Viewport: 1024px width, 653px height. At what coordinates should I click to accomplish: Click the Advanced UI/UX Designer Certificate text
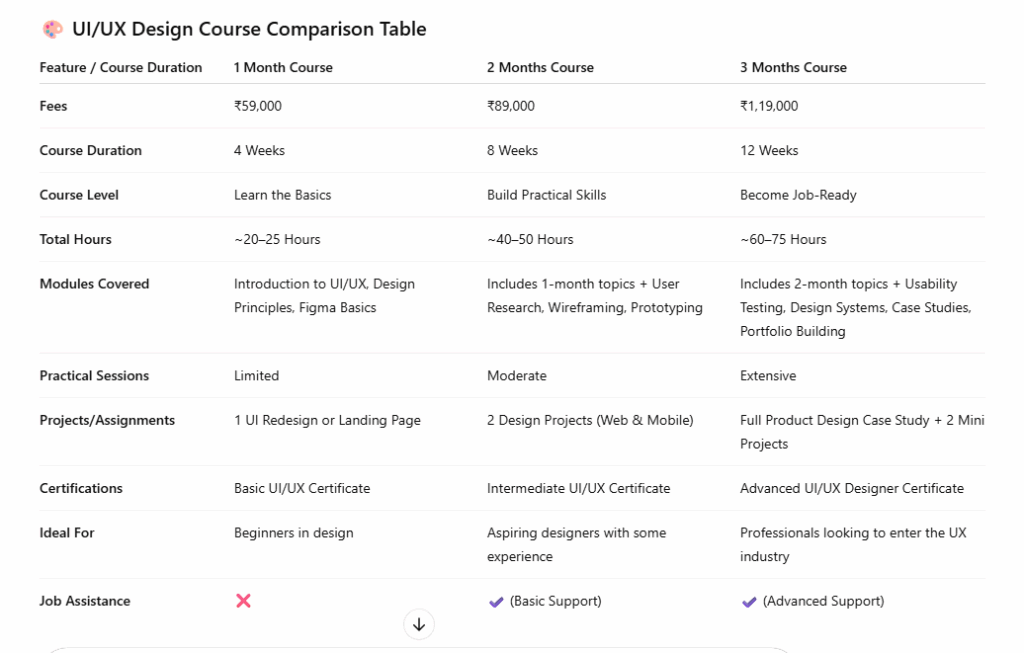pyautogui.click(x=852, y=489)
